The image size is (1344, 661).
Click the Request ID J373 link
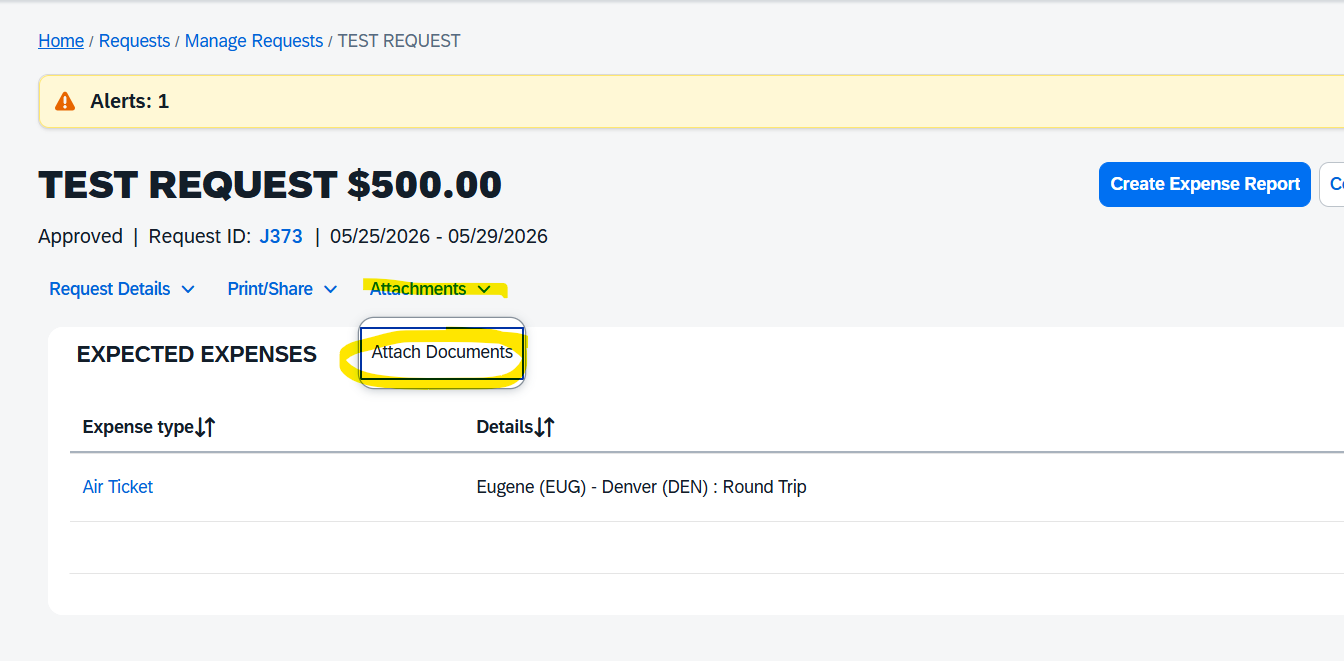pyautogui.click(x=281, y=236)
